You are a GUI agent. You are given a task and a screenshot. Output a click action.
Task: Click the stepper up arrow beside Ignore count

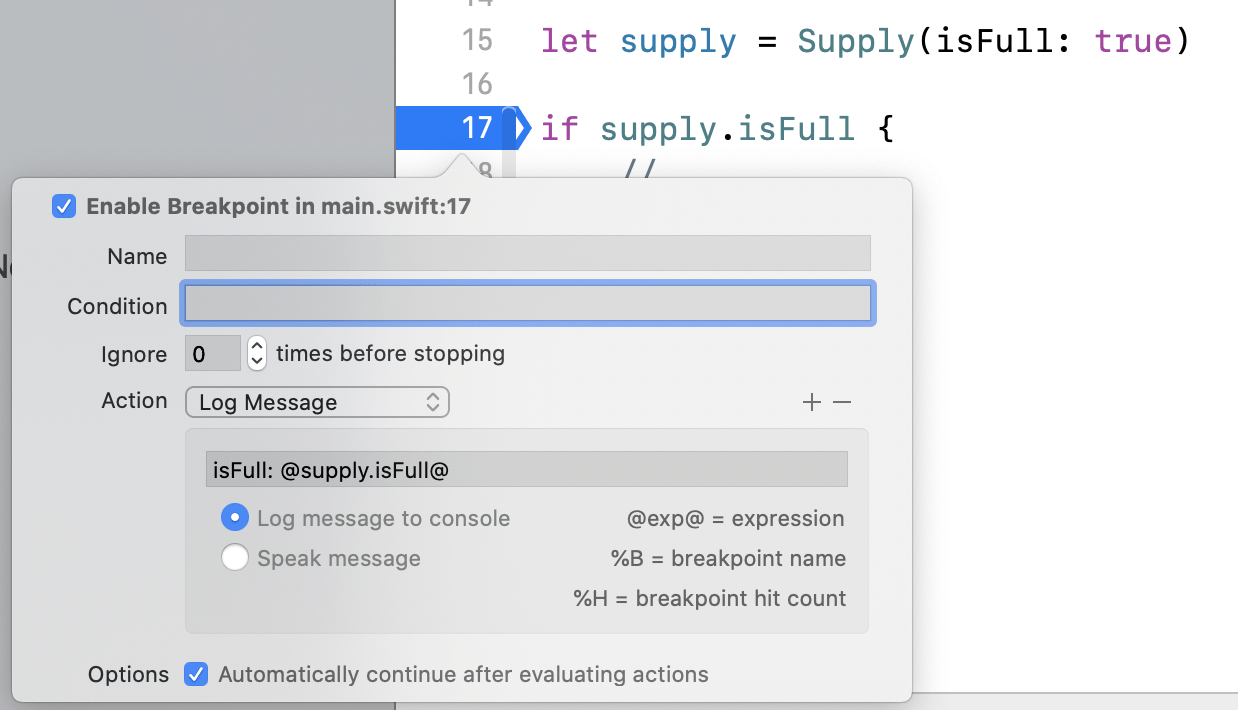257,347
